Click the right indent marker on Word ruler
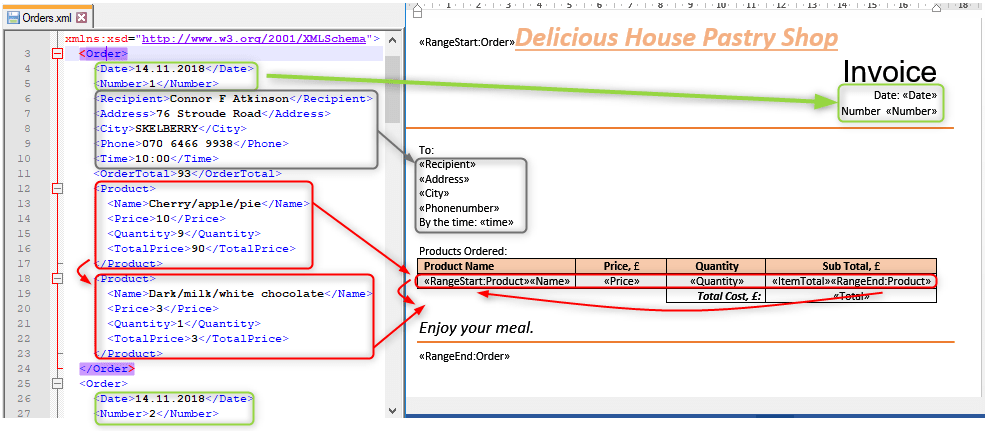This screenshot has width=990, height=431. click(936, 9)
